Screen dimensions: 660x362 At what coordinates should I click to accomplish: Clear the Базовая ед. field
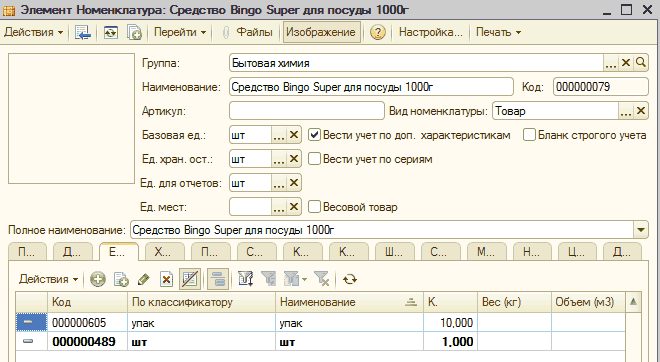pyautogui.click(x=293, y=135)
